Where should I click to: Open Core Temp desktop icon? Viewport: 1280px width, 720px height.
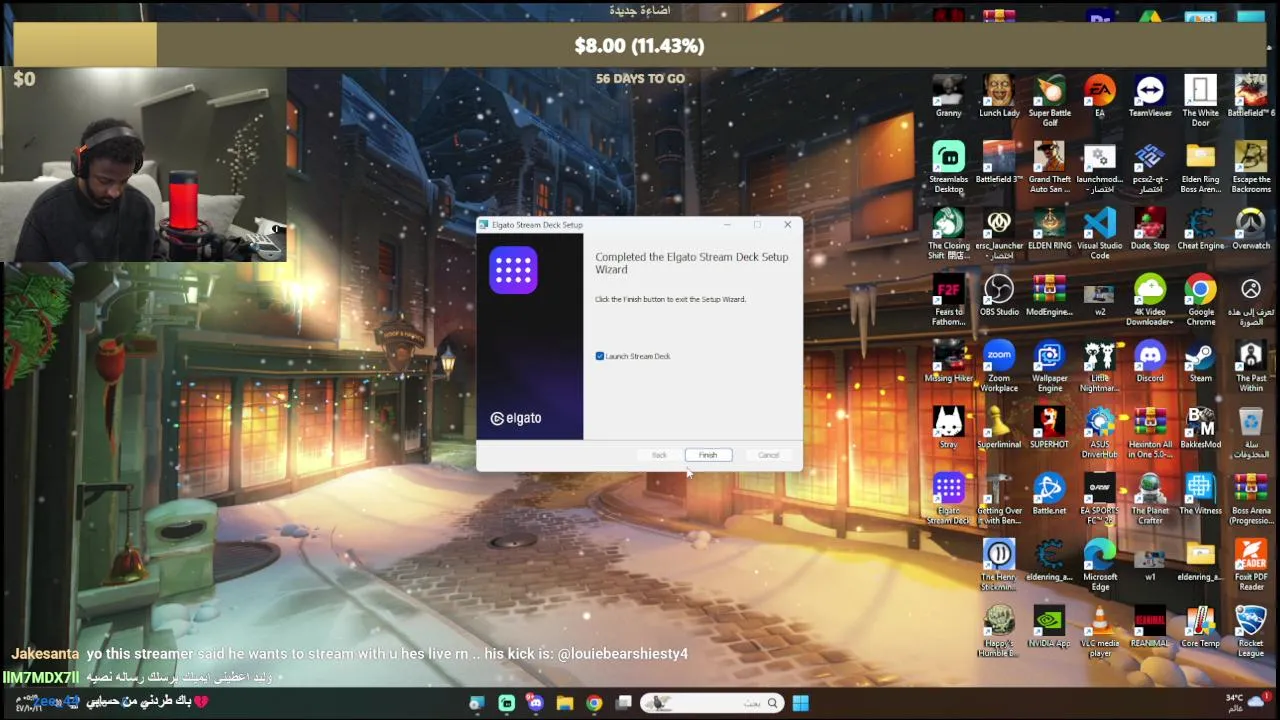click(x=1200, y=627)
